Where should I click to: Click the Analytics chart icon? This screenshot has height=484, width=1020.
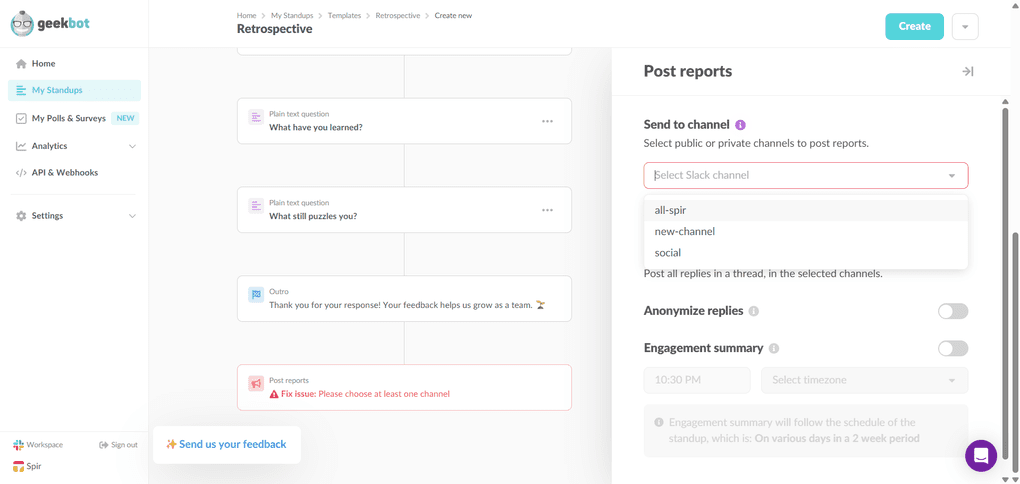click(x=21, y=146)
